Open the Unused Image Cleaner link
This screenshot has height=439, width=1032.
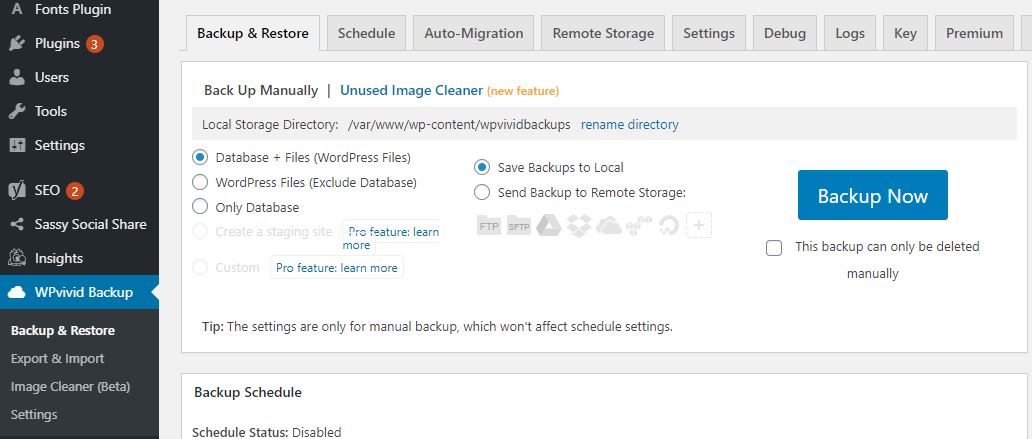point(411,90)
